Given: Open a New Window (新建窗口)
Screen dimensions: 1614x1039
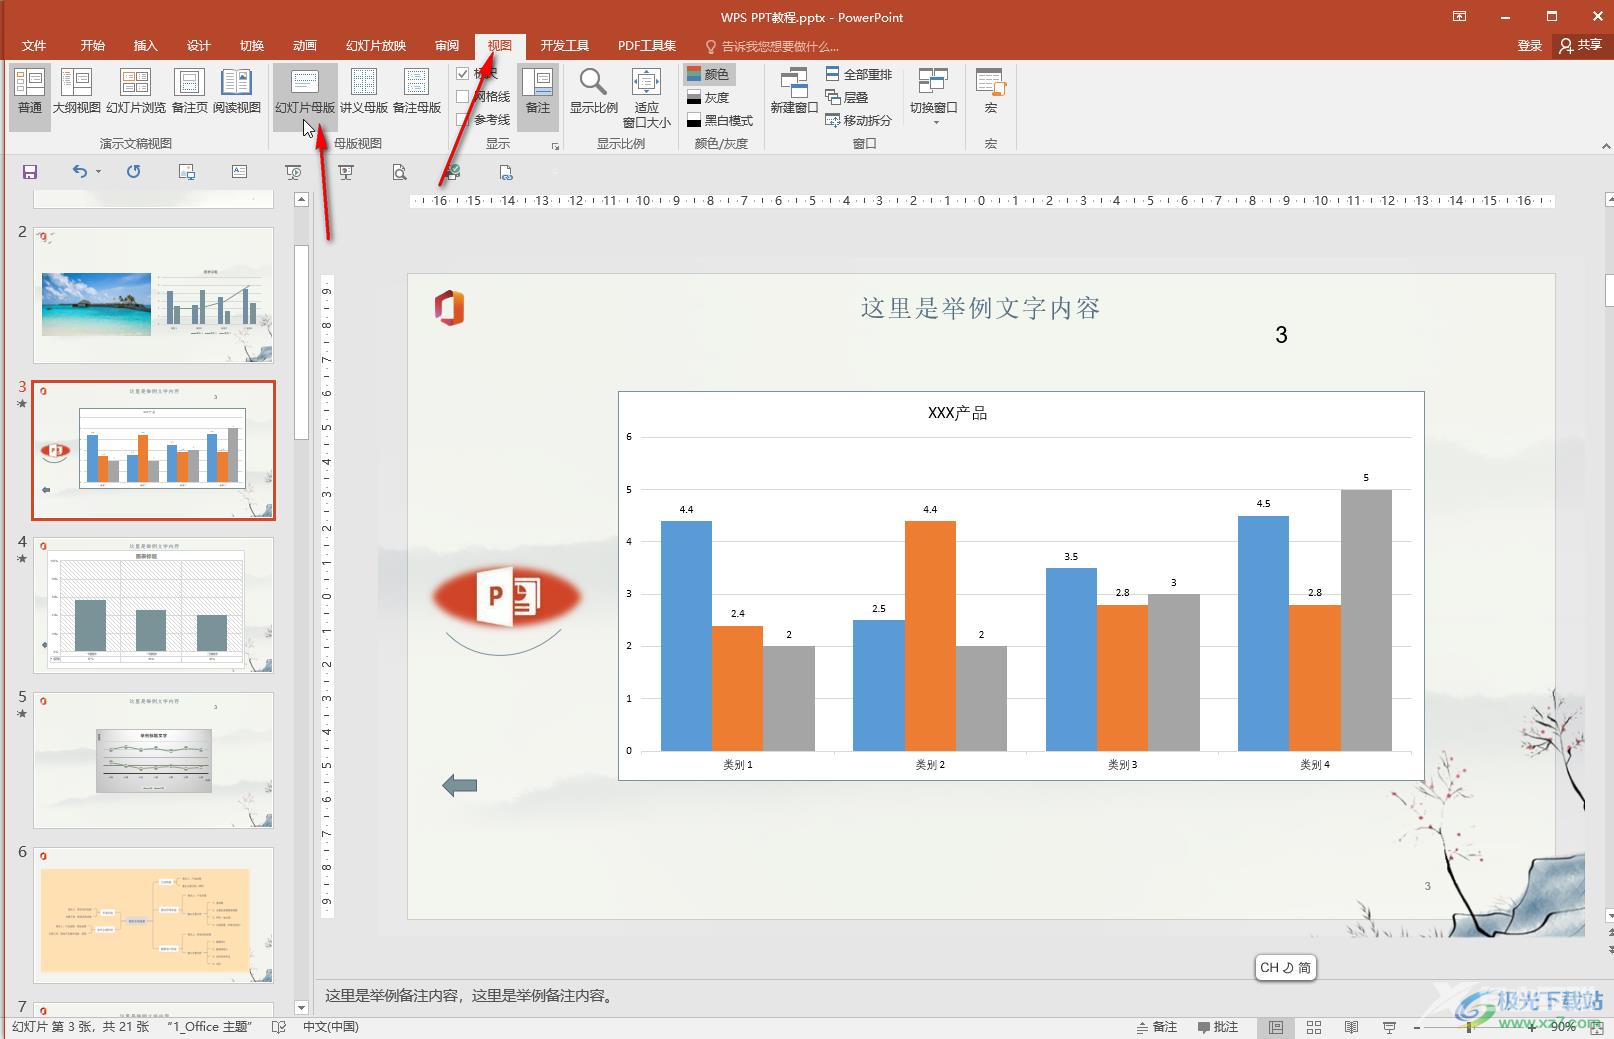Looking at the screenshot, I should (794, 92).
